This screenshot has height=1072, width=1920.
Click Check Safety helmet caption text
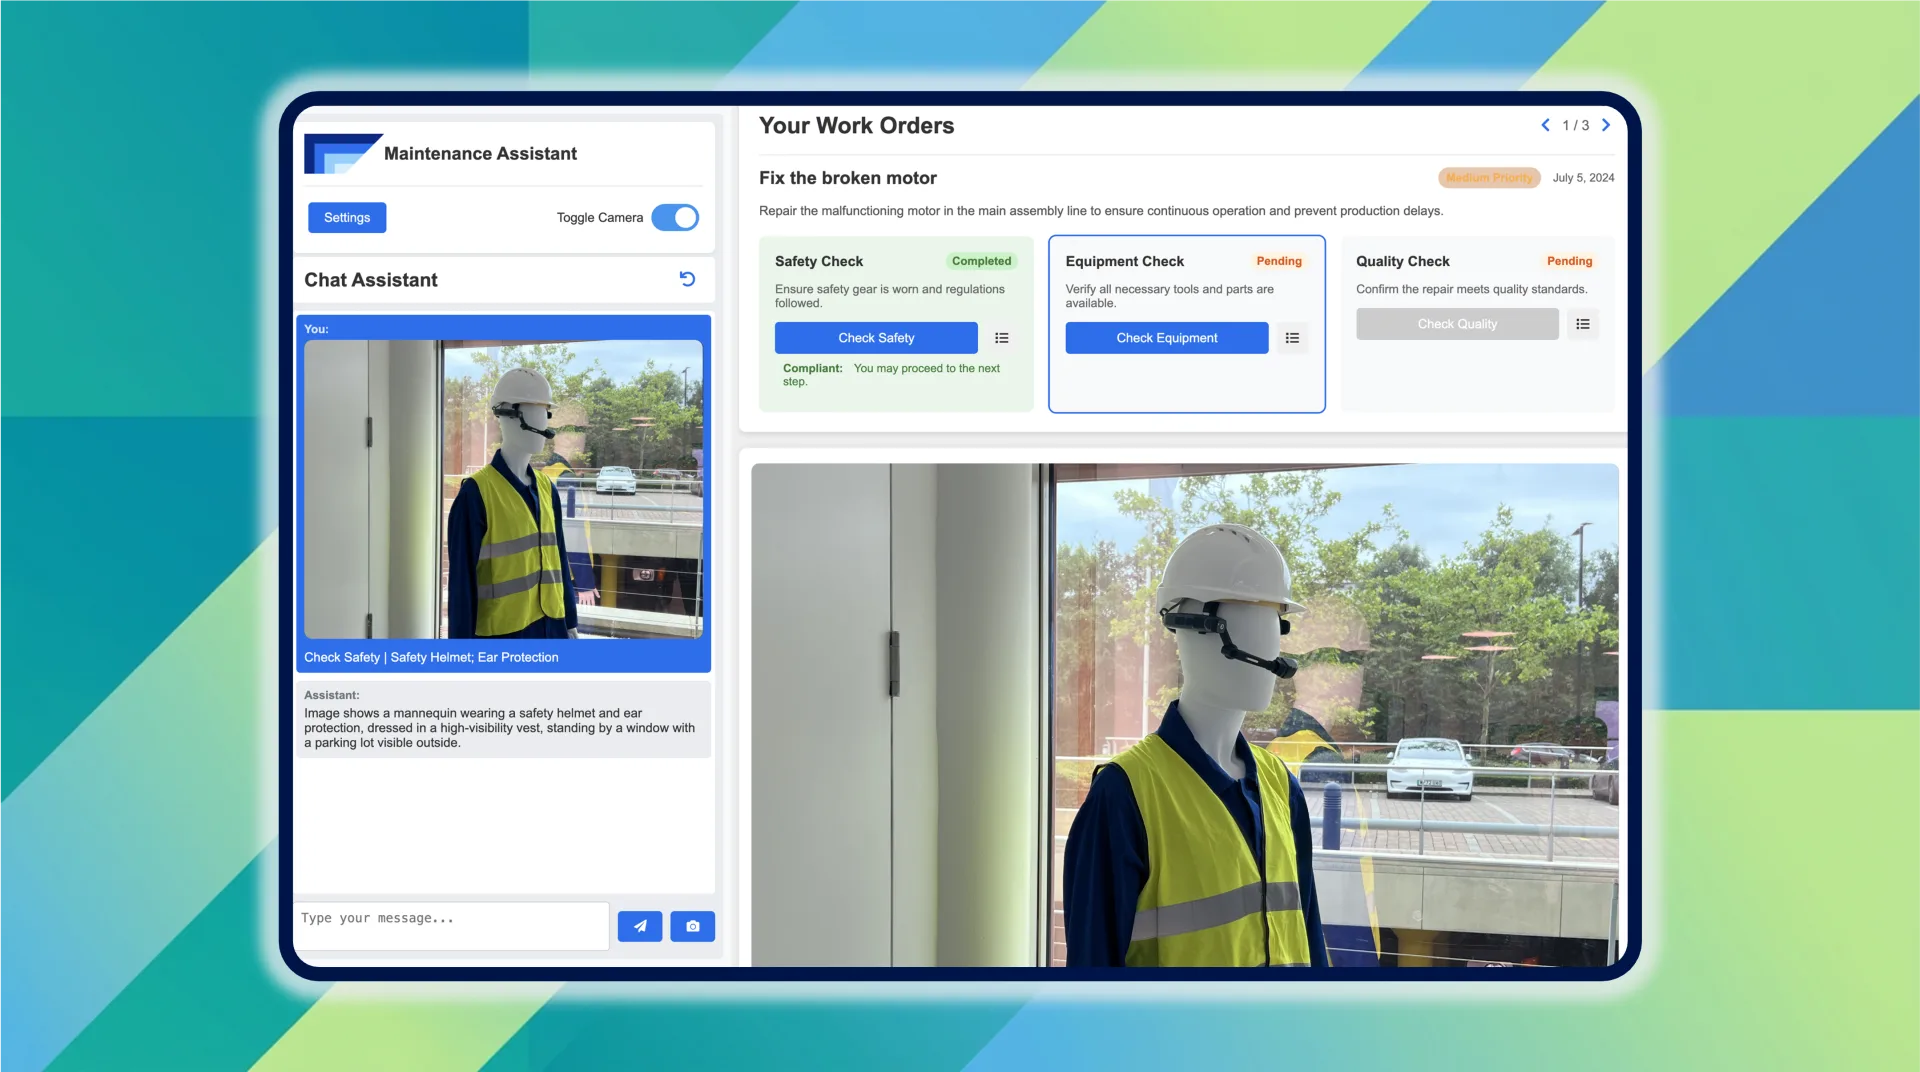[x=431, y=657]
